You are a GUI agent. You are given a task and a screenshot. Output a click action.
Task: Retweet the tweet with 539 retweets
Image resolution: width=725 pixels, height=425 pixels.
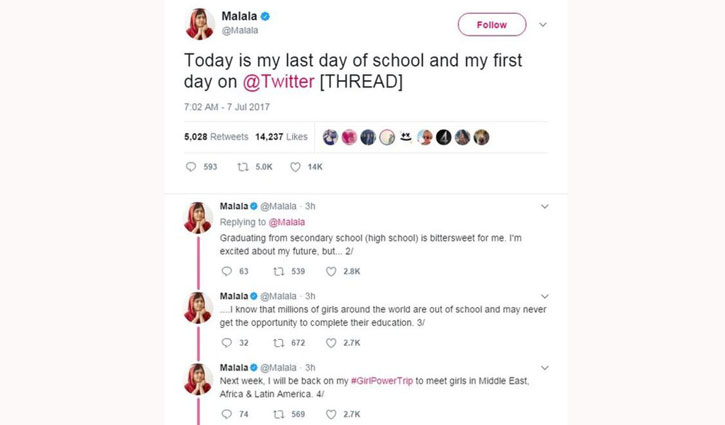(x=278, y=271)
